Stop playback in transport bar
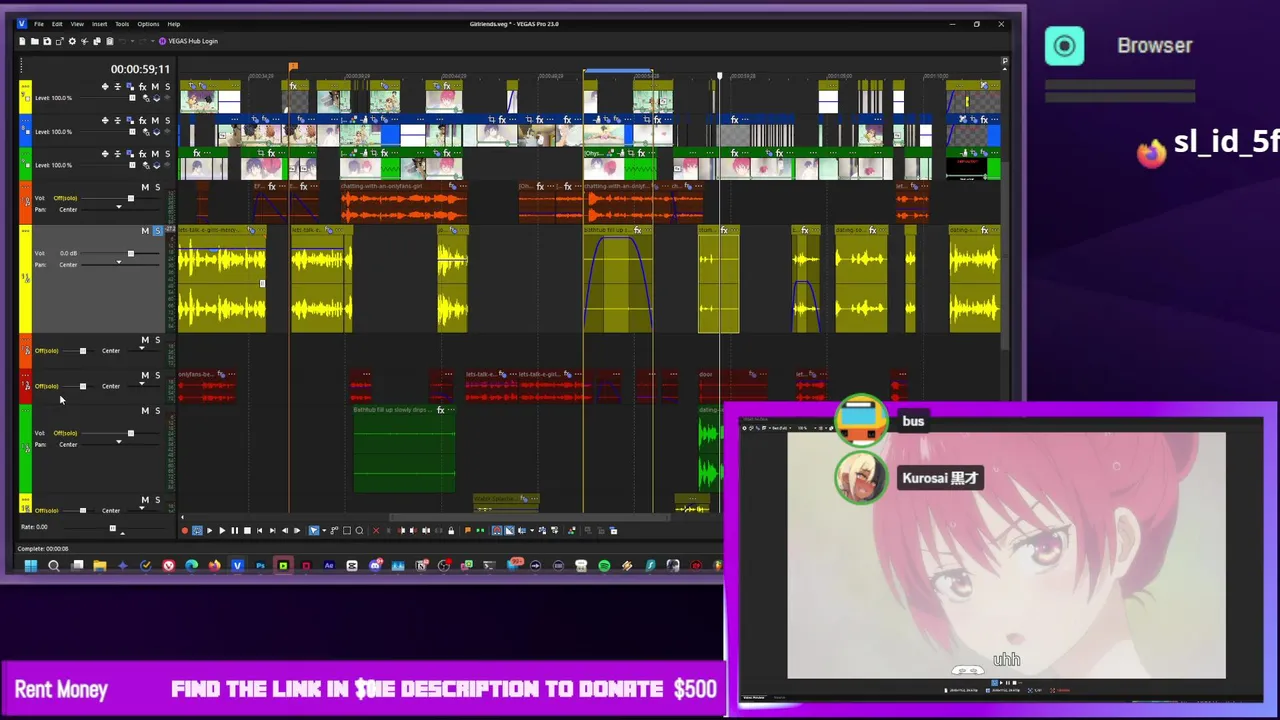The width and height of the screenshot is (1280, 720). pos(247,531)
